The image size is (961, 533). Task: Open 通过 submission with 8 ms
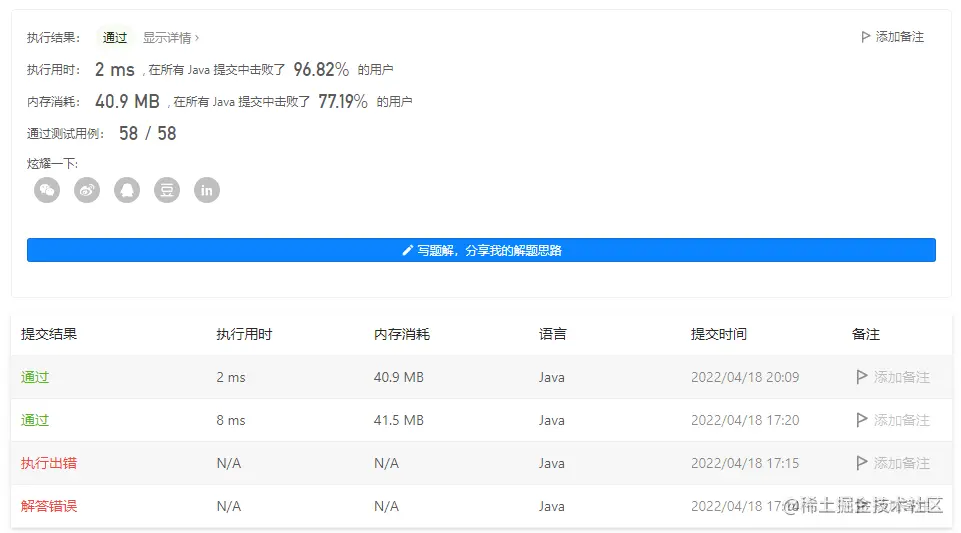pos(35,420)
